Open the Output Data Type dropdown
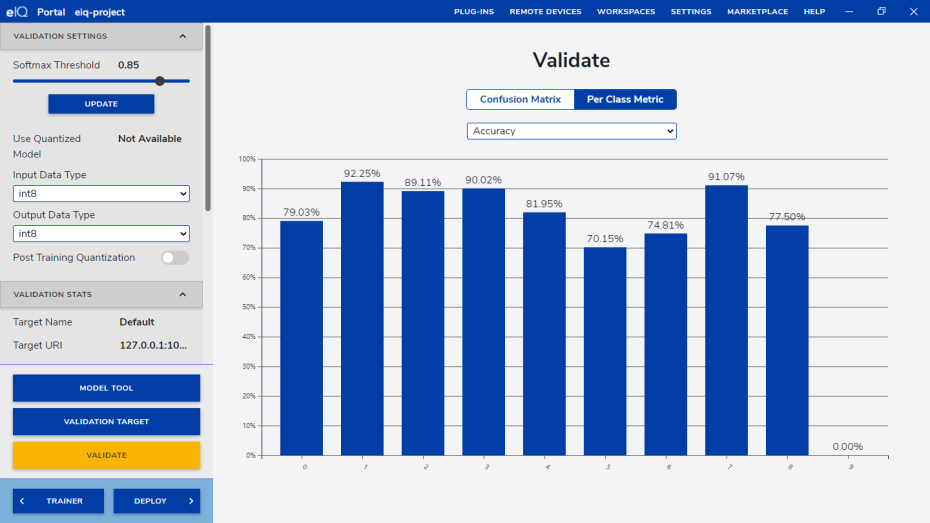The image size is (930, 523). coord(101,234)
